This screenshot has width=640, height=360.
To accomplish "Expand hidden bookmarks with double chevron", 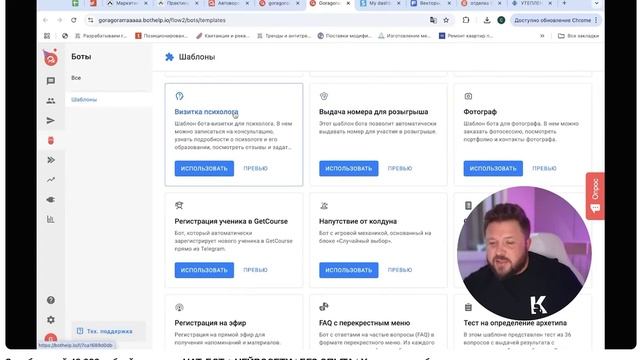I will coord(542,36).
